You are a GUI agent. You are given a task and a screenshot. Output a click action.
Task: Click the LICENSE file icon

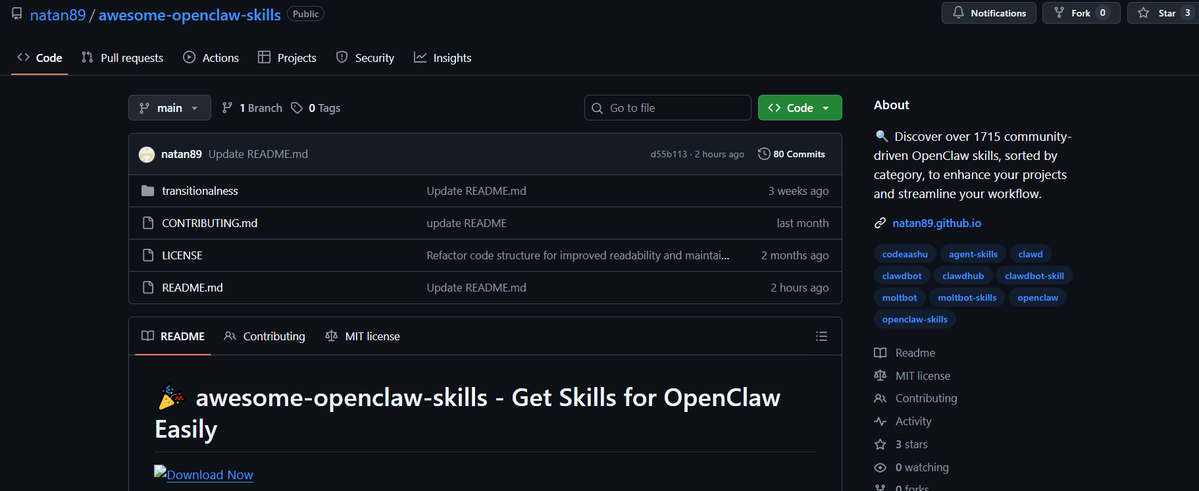(148, 255)
